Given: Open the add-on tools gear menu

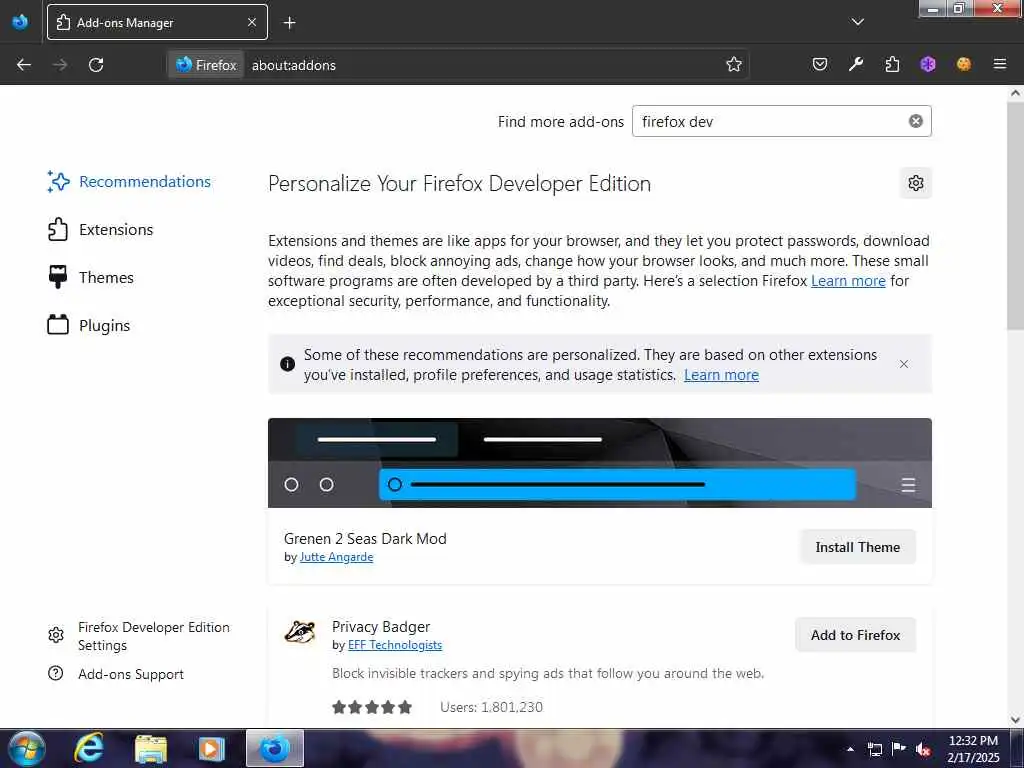Looking at the screenshot, I should point(916,183).
